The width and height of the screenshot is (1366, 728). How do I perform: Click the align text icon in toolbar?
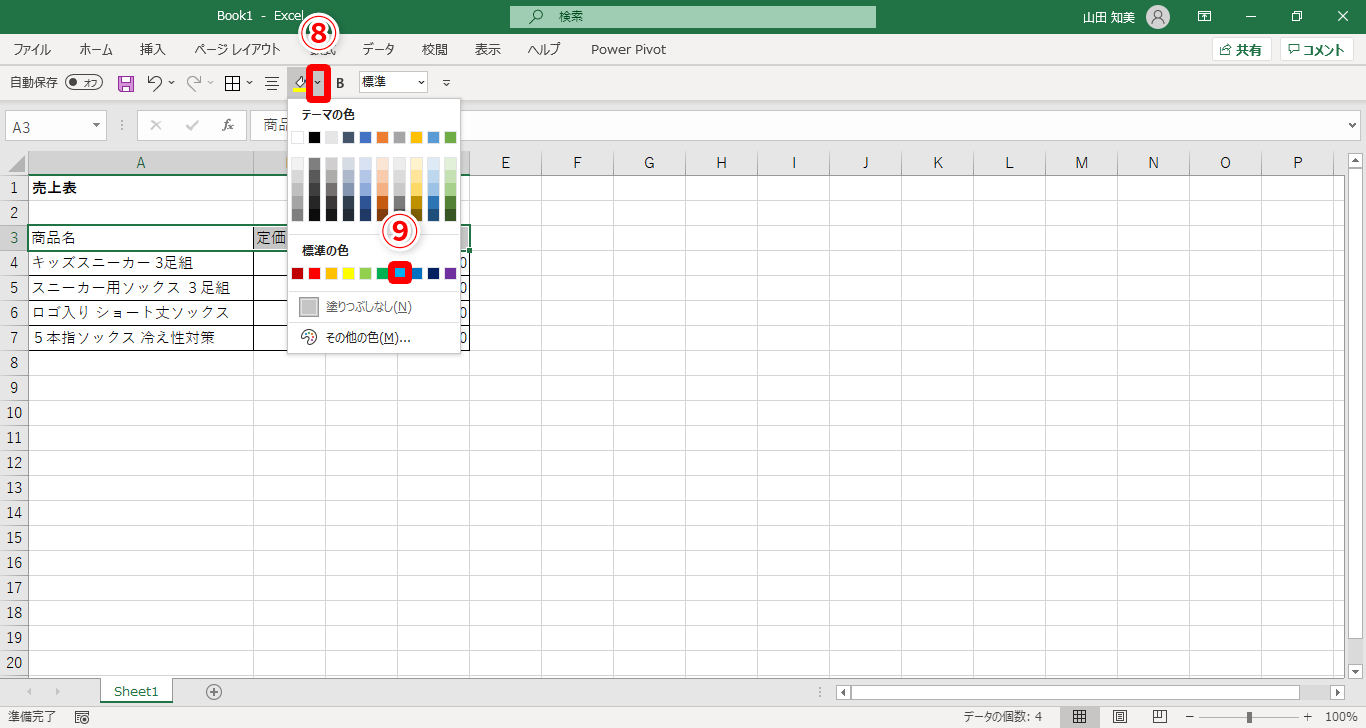pos(271,83)
